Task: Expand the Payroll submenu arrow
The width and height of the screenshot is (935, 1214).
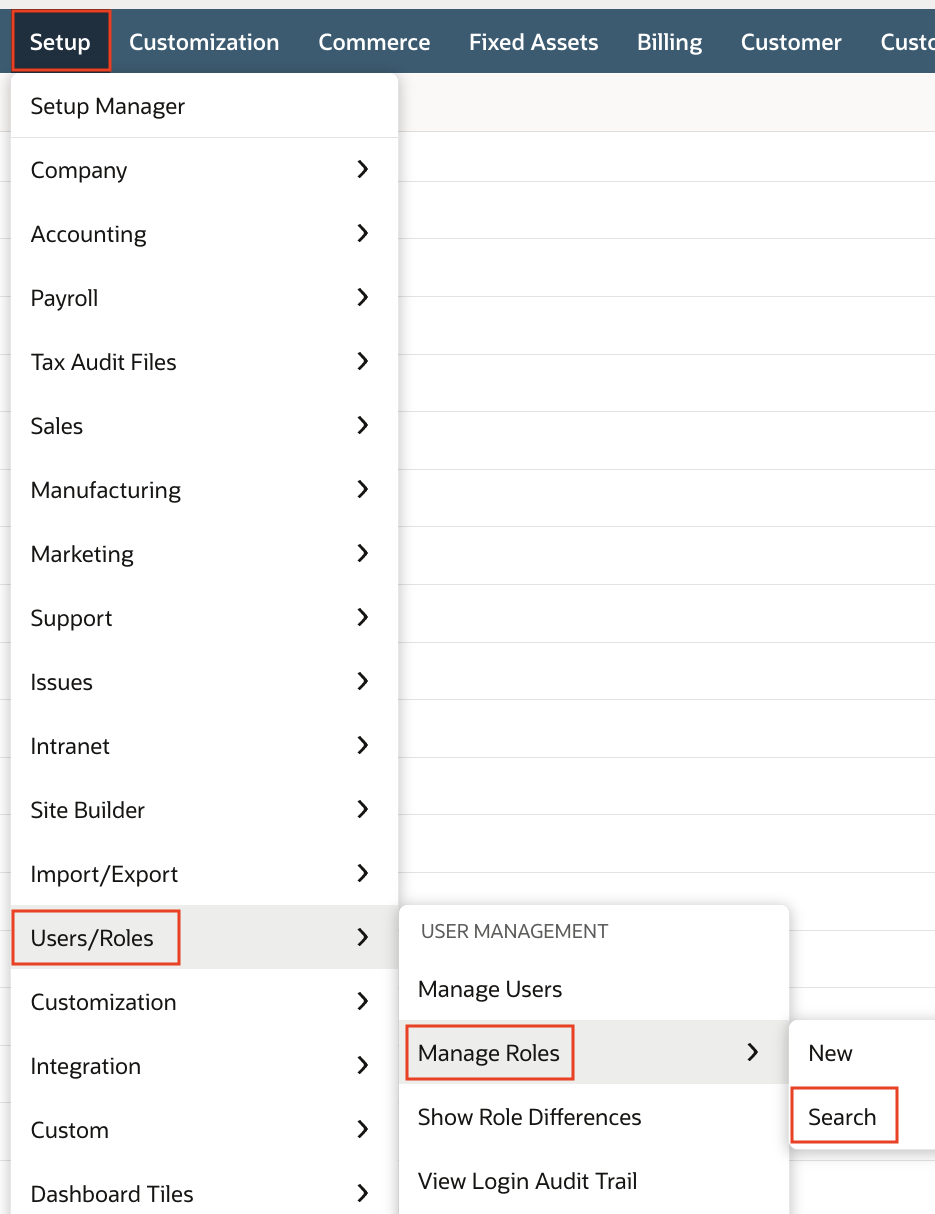Action: click(362, 298)
